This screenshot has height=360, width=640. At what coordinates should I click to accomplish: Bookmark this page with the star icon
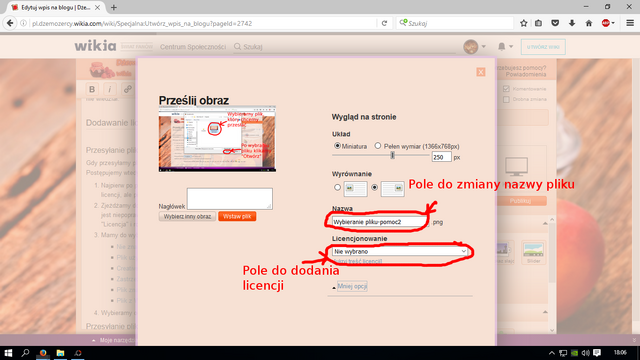[x=524, y=23]
